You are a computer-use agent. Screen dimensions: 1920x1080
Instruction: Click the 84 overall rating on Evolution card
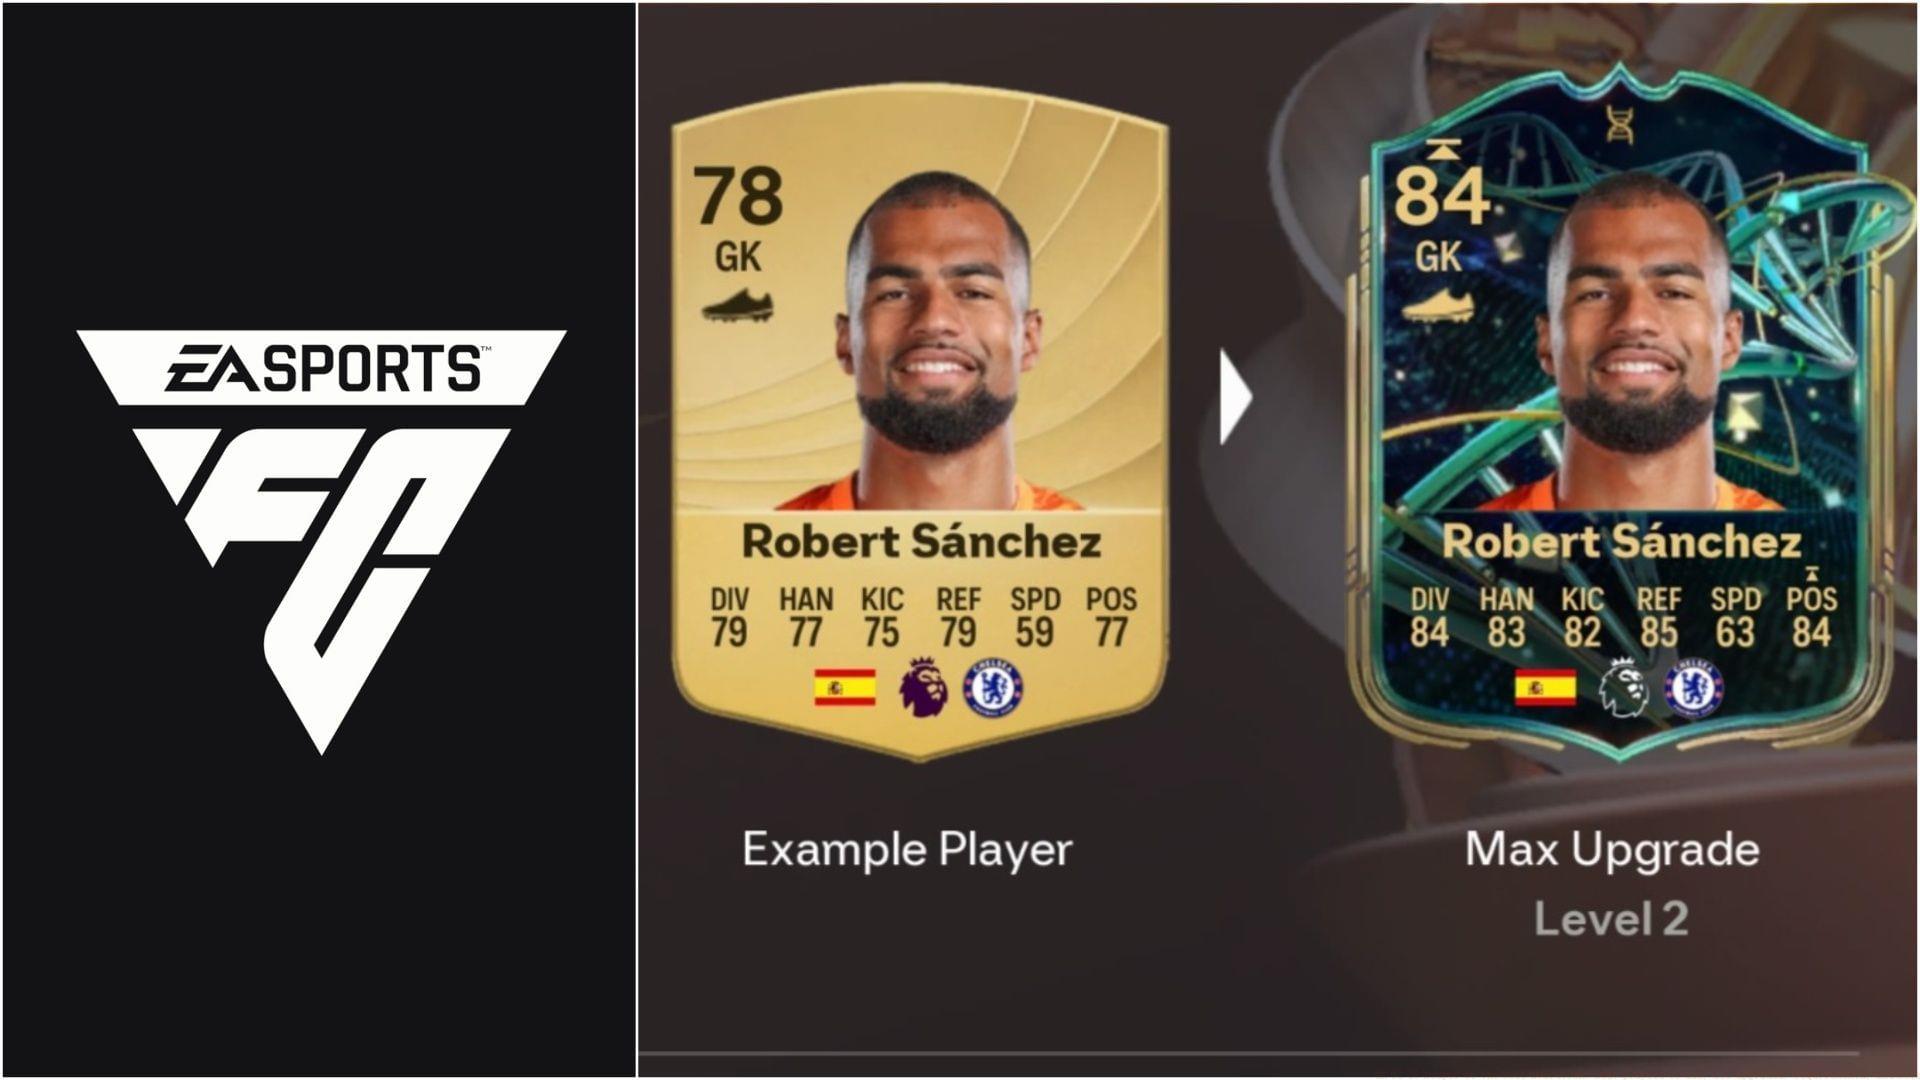[1442, 197]
